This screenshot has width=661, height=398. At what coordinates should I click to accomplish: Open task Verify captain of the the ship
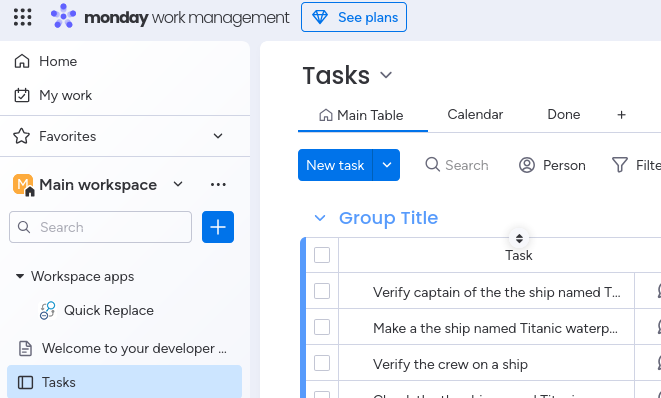click(x=497, y=292)
